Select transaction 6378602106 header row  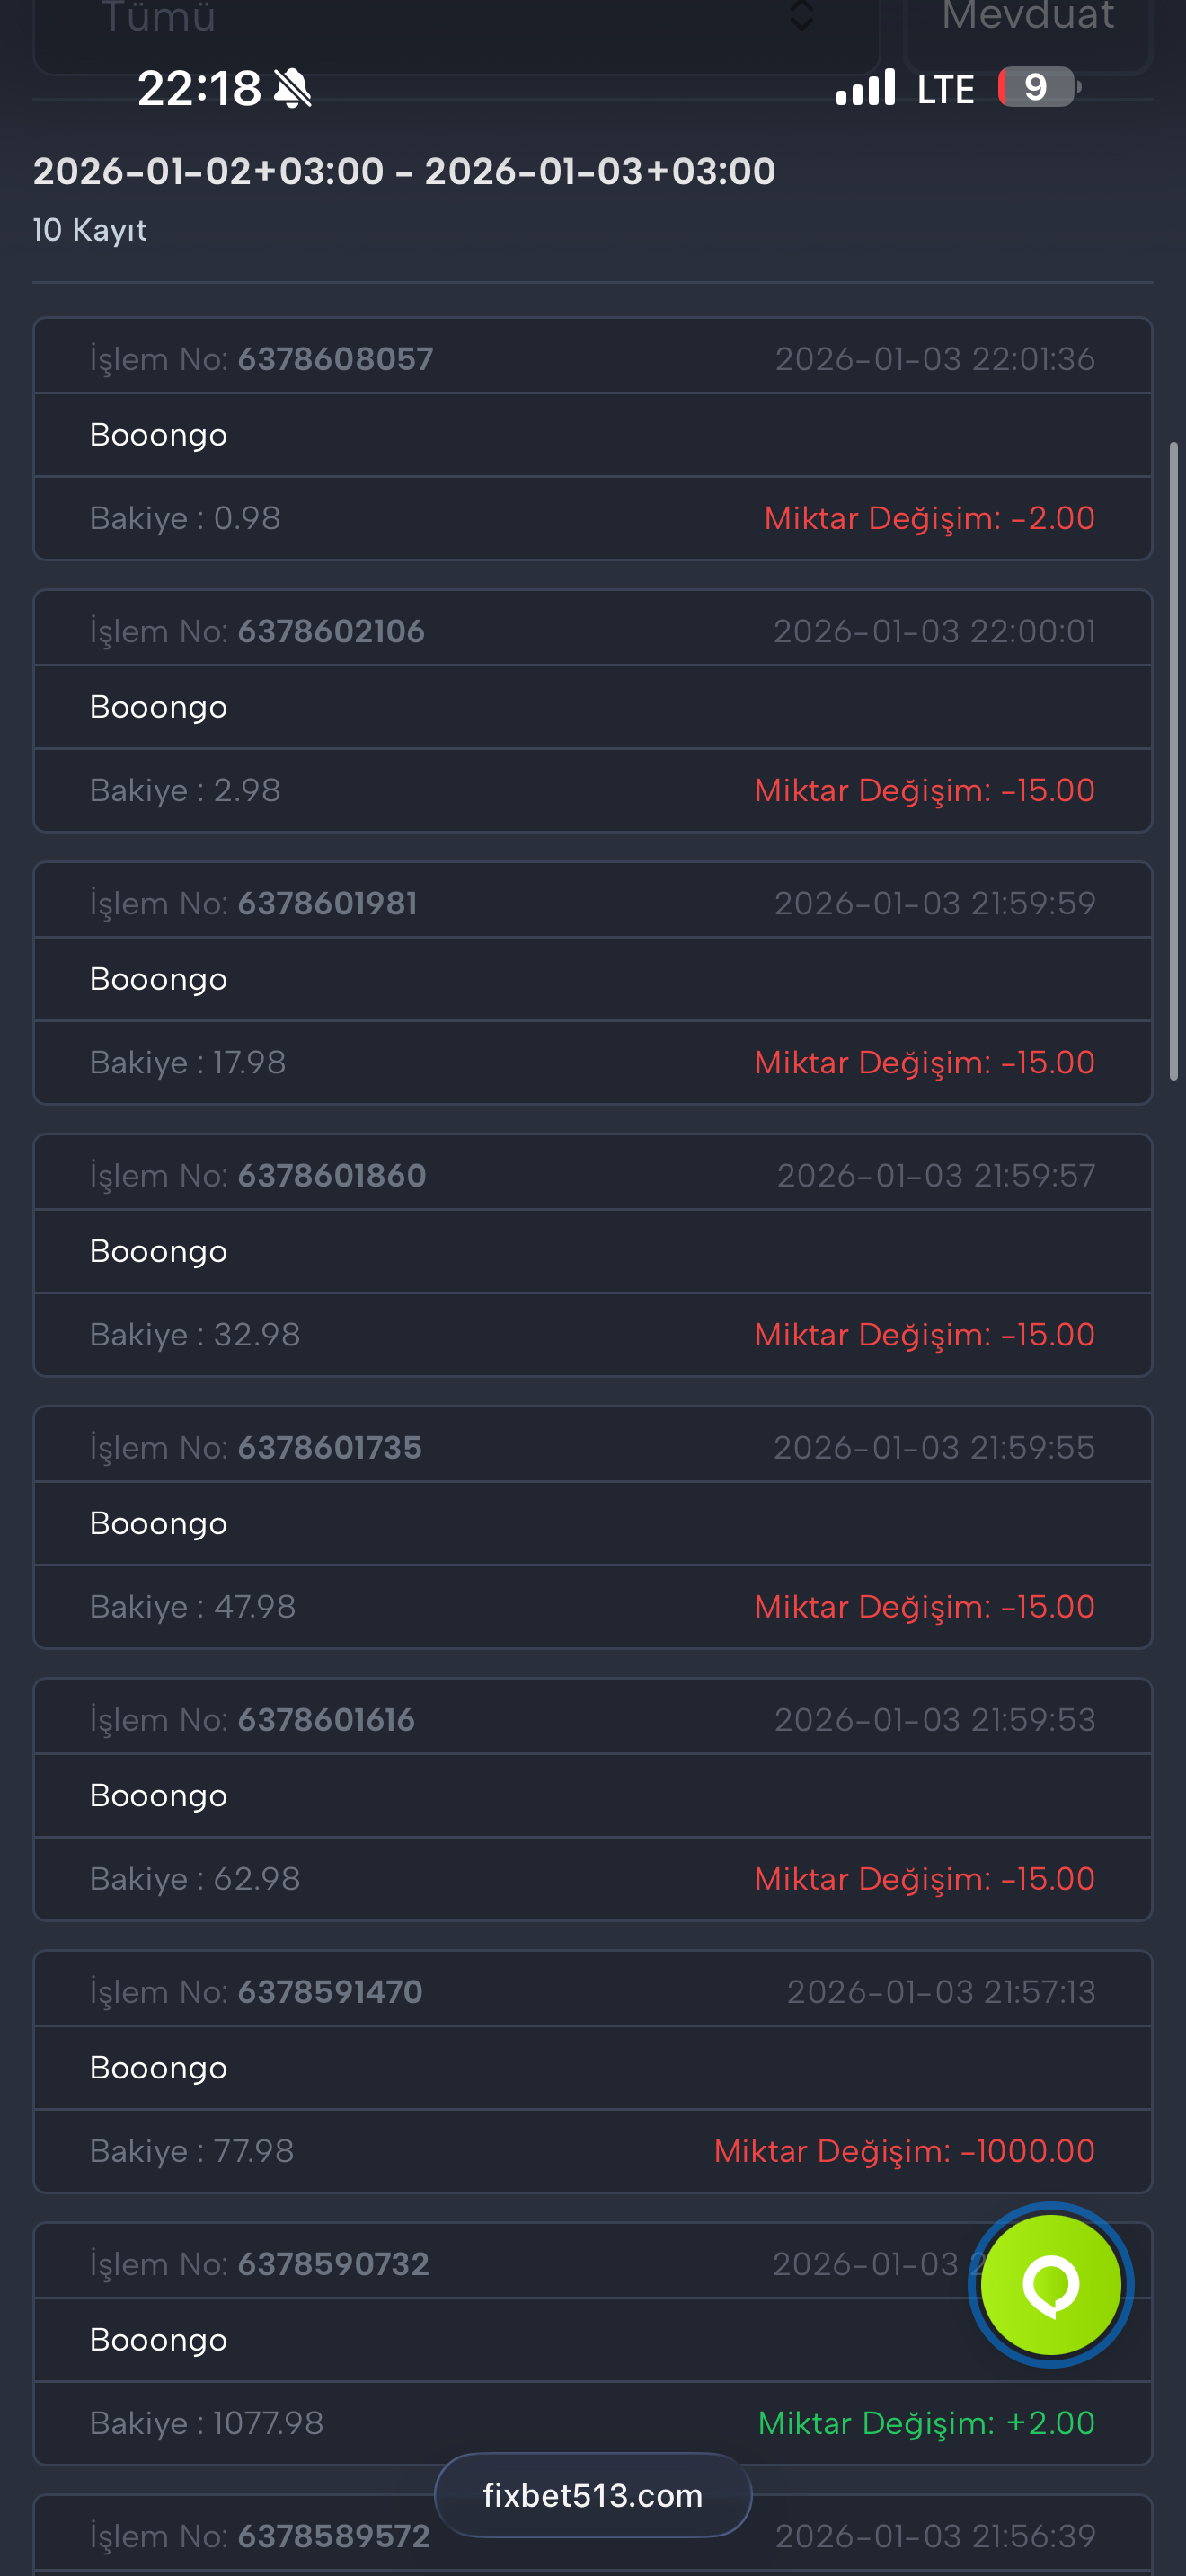[593, 630]
